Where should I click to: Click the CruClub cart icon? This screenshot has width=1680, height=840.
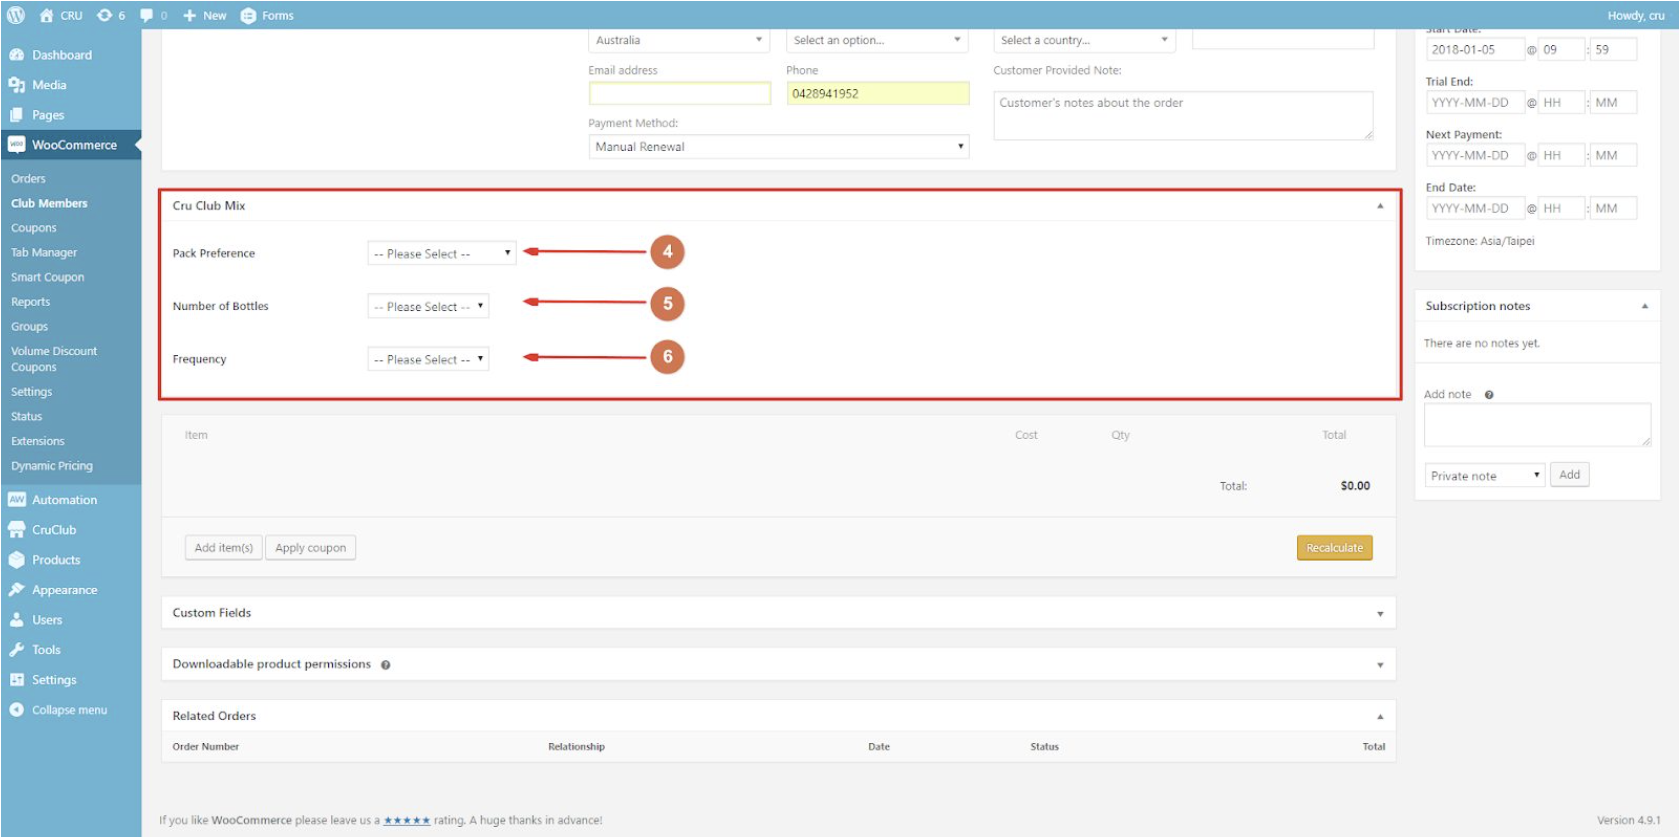tap(16, 530)
